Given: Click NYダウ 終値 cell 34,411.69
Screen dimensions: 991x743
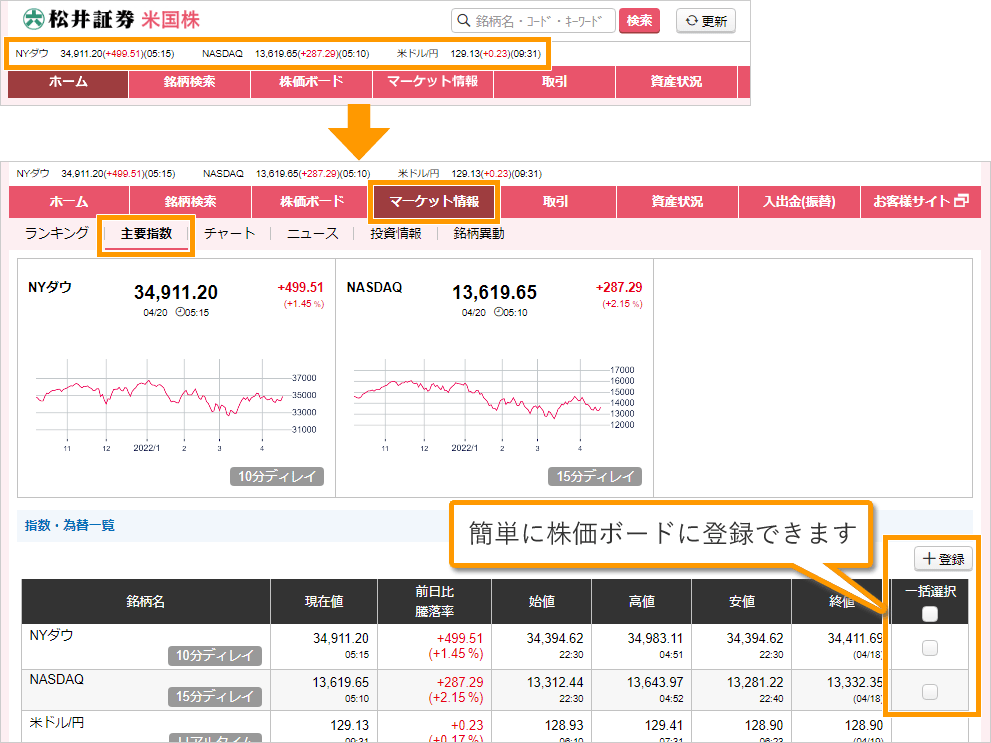Looking at the screenshot, I should pyautogui.click(x=855, y=639).
